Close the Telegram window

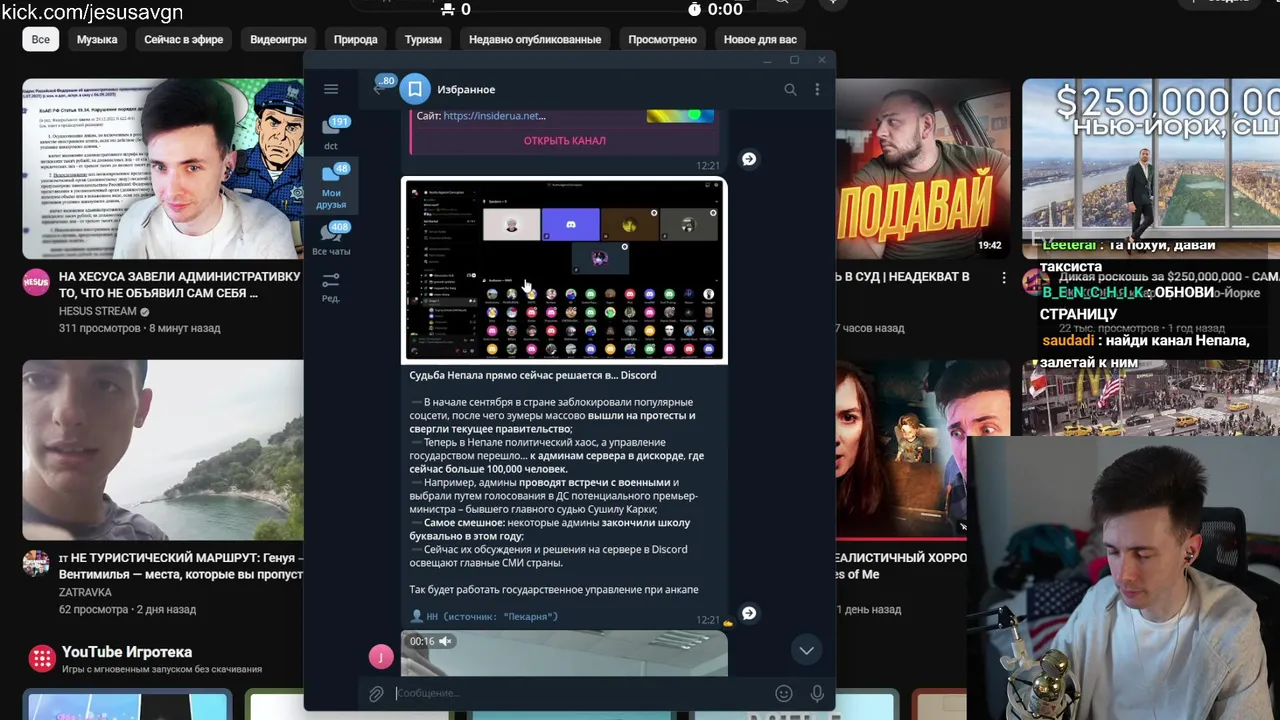822,60
